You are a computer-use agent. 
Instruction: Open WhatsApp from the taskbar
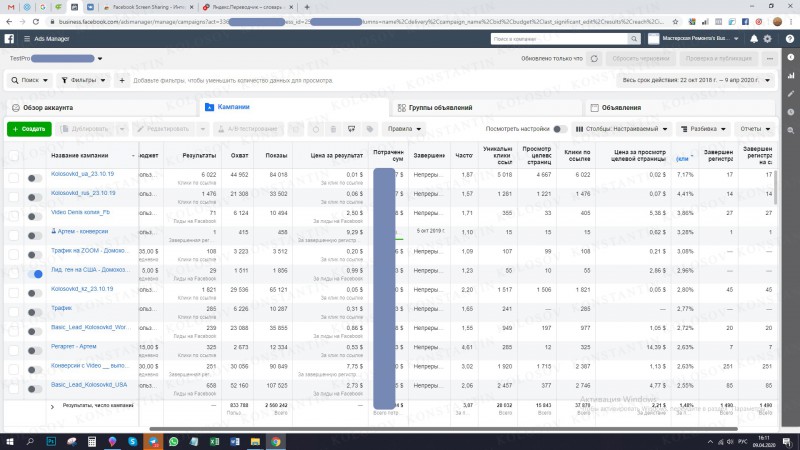click(x=173, y=441)
